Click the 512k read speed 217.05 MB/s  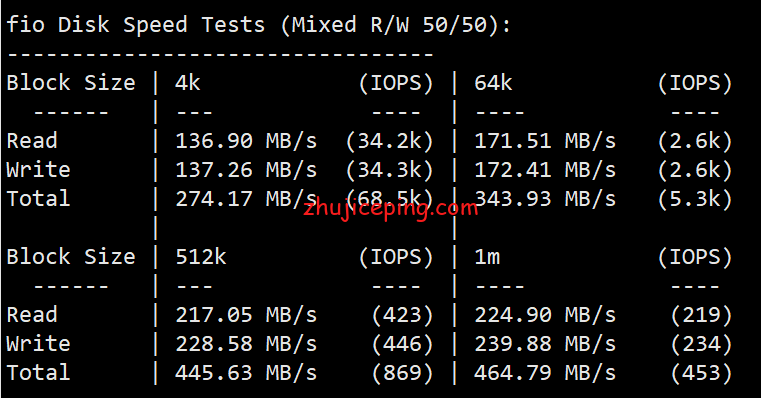pos(246,315)
